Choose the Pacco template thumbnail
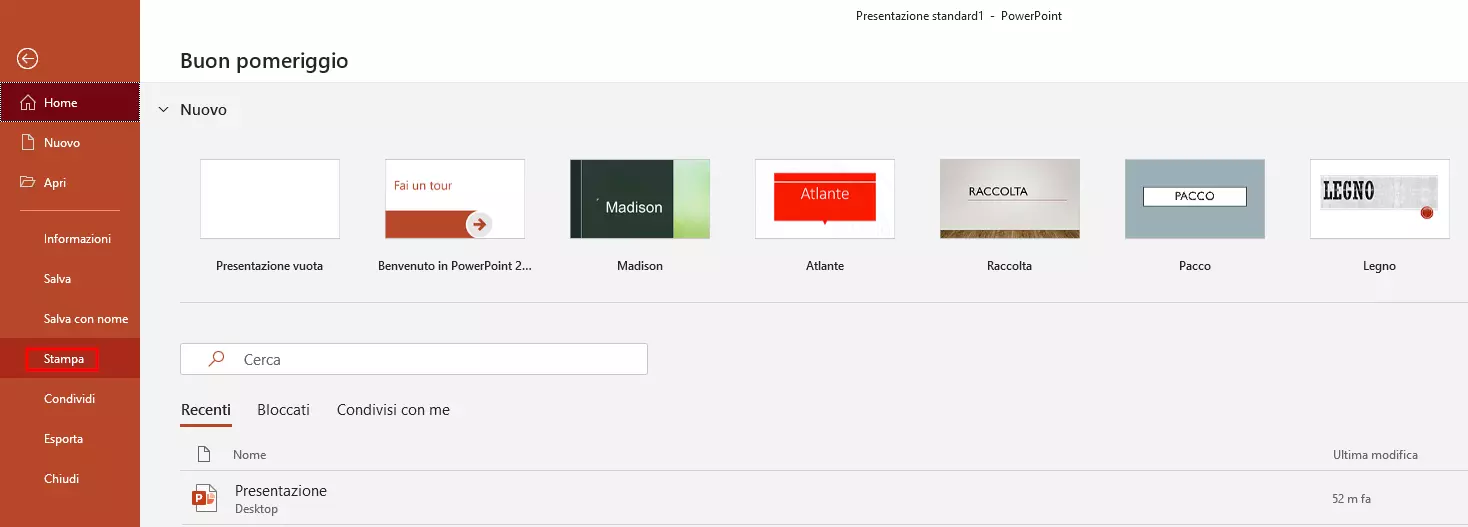 pyautogui.click(x=1195, y=199)
